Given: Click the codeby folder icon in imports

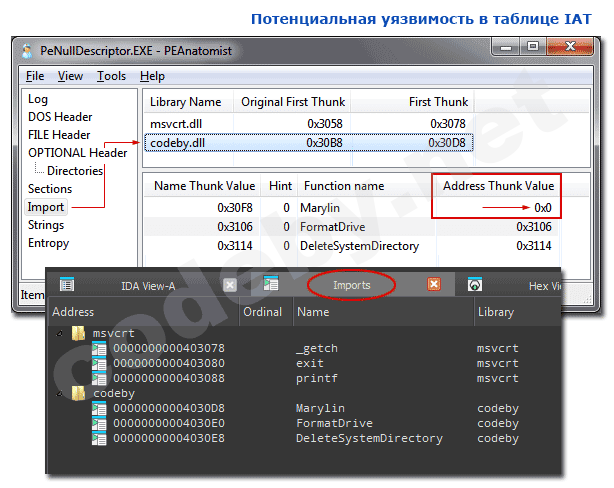Looking at the screenshot, I should 78,394.
